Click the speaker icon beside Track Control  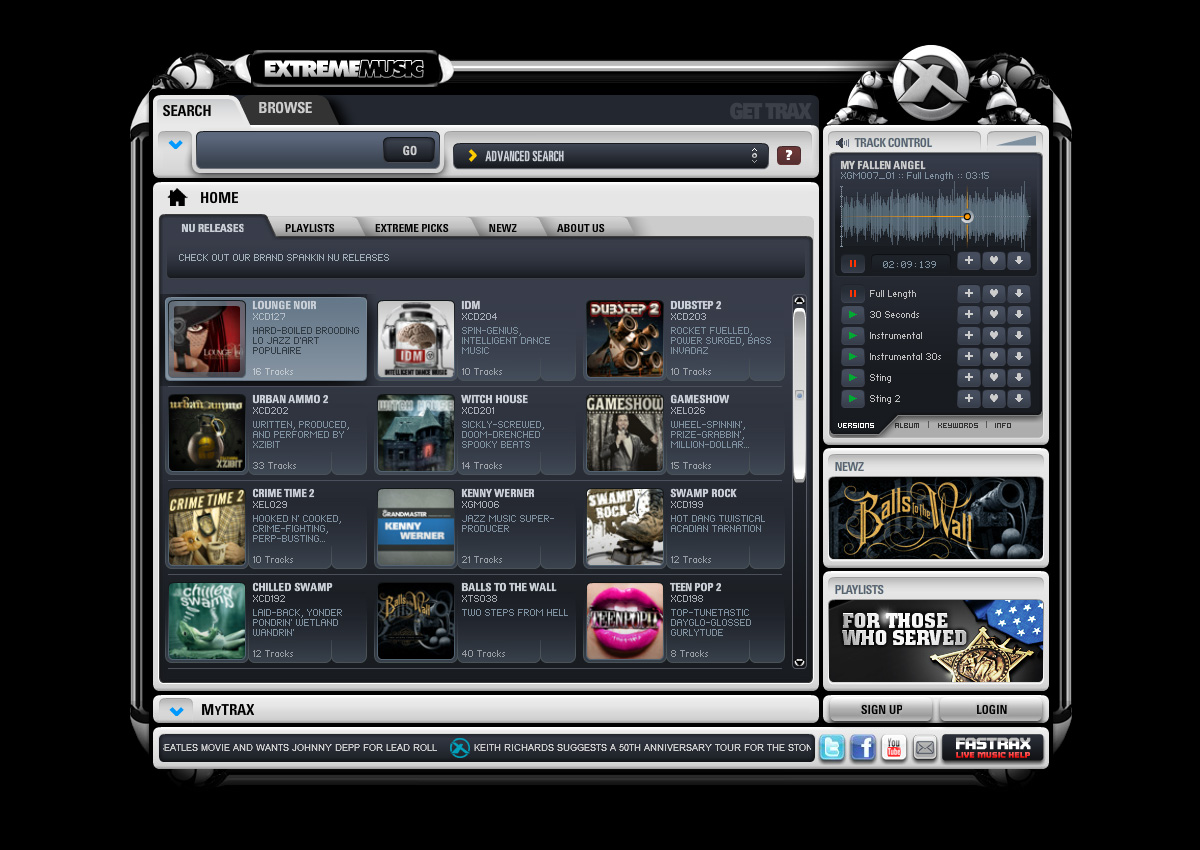coord(842,143)
